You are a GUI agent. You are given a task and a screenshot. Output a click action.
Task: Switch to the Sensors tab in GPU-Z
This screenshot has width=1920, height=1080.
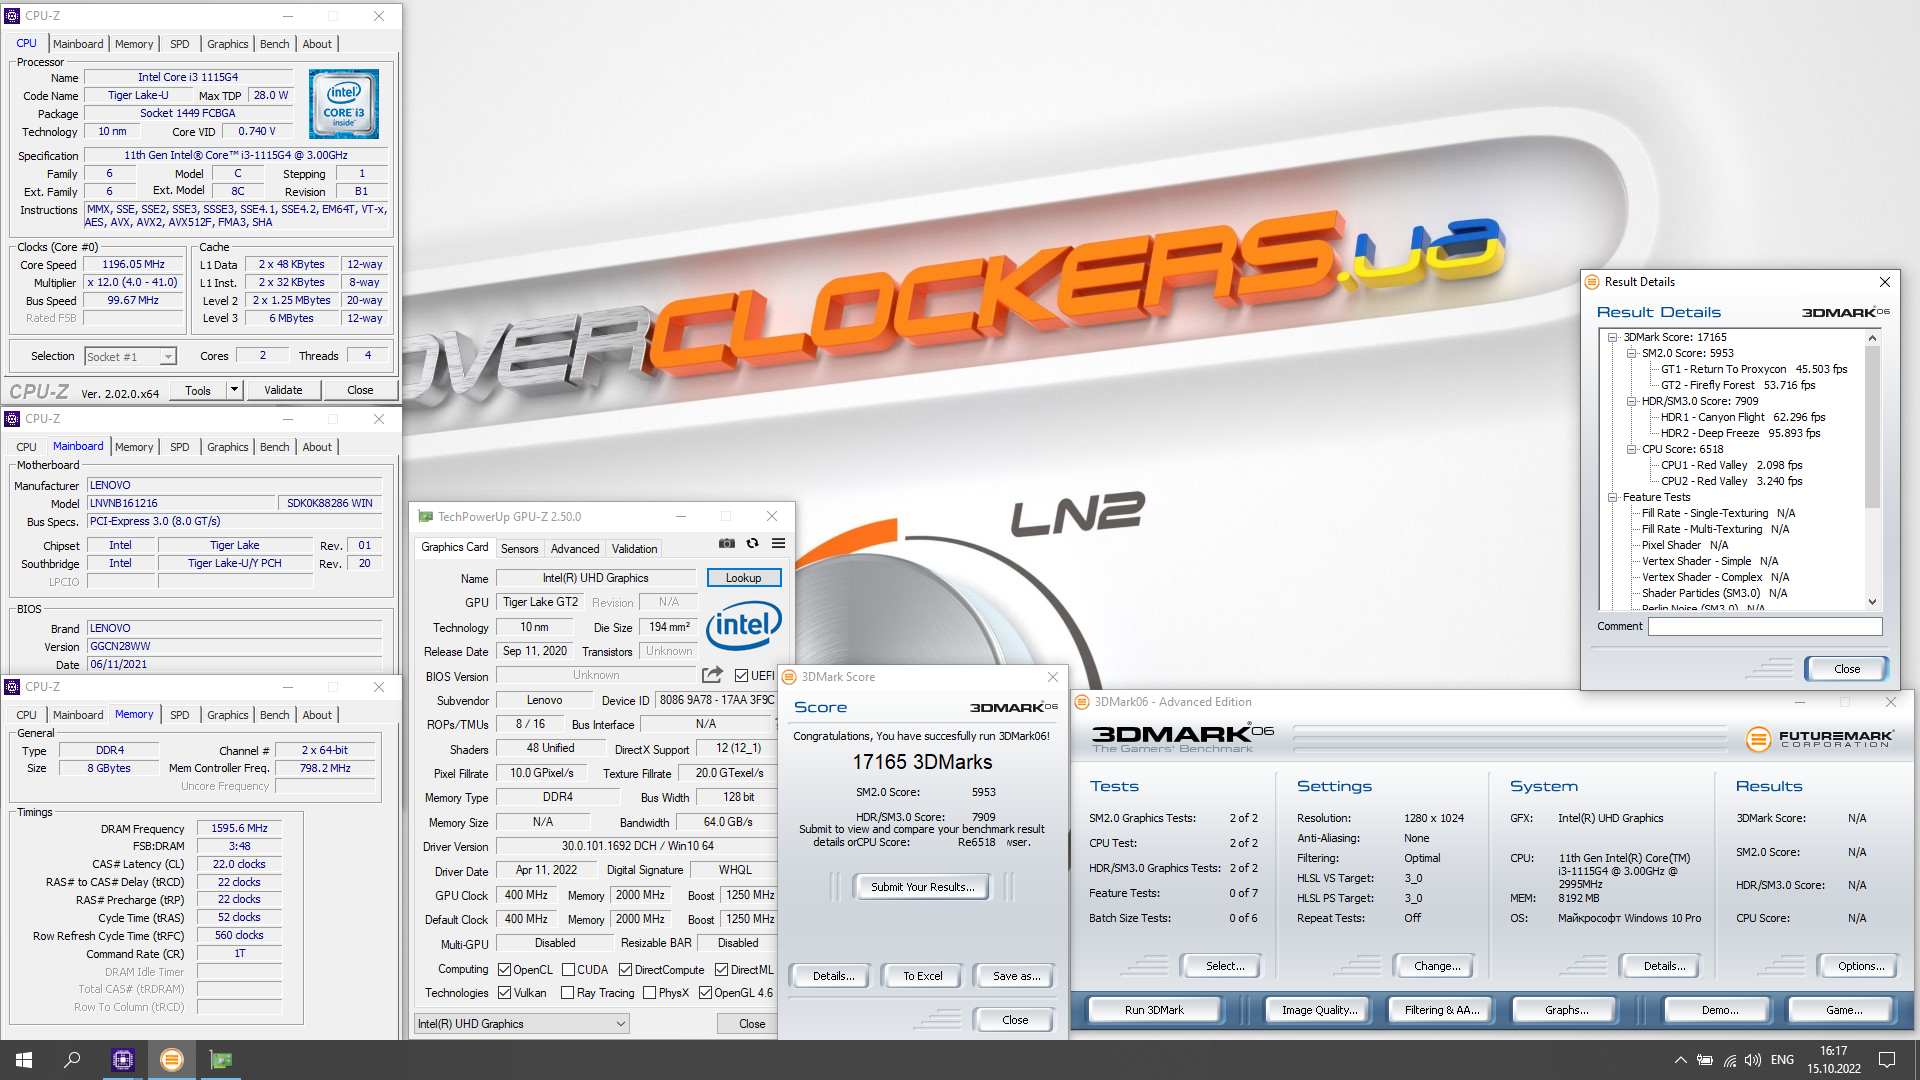pos(519,549)
